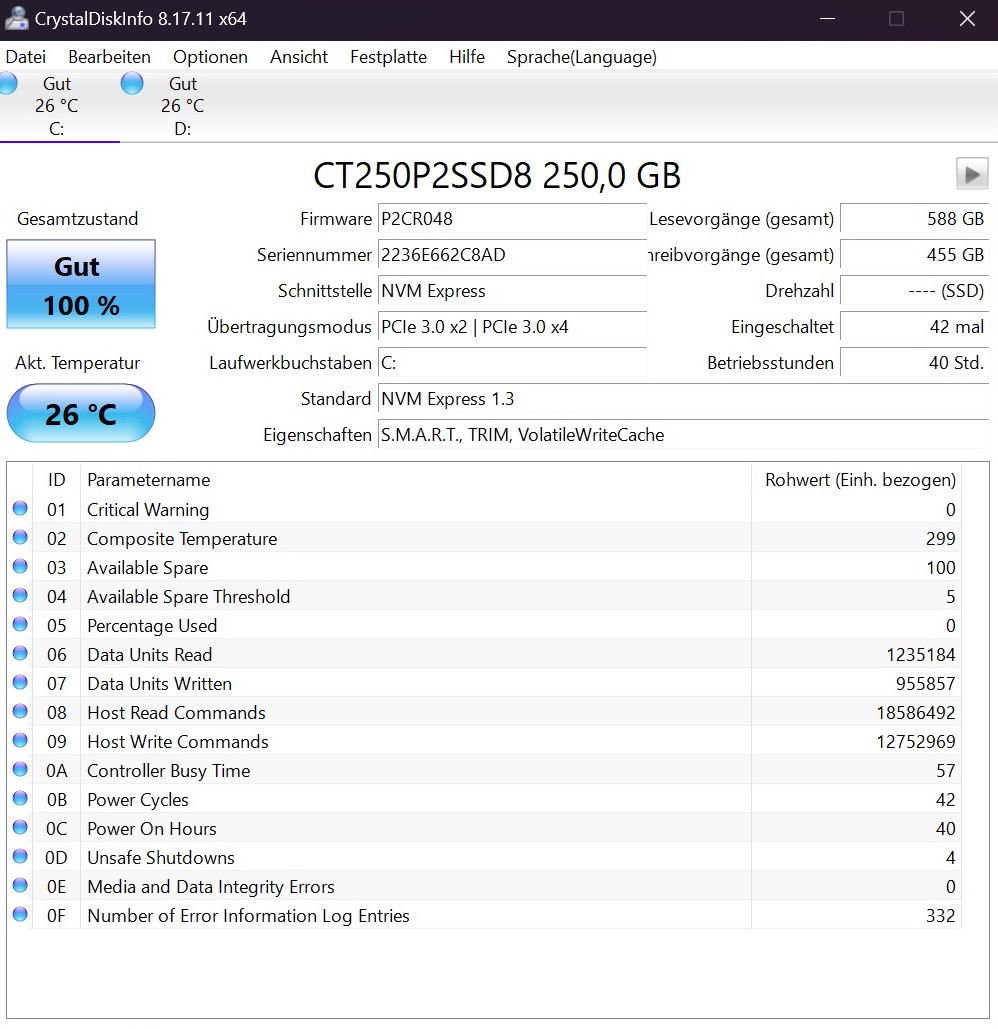The width and height of the screenshot is (998, 1029).
Task: Click the Laufwerkbuchstaben field
Action: tap(512, 363)
